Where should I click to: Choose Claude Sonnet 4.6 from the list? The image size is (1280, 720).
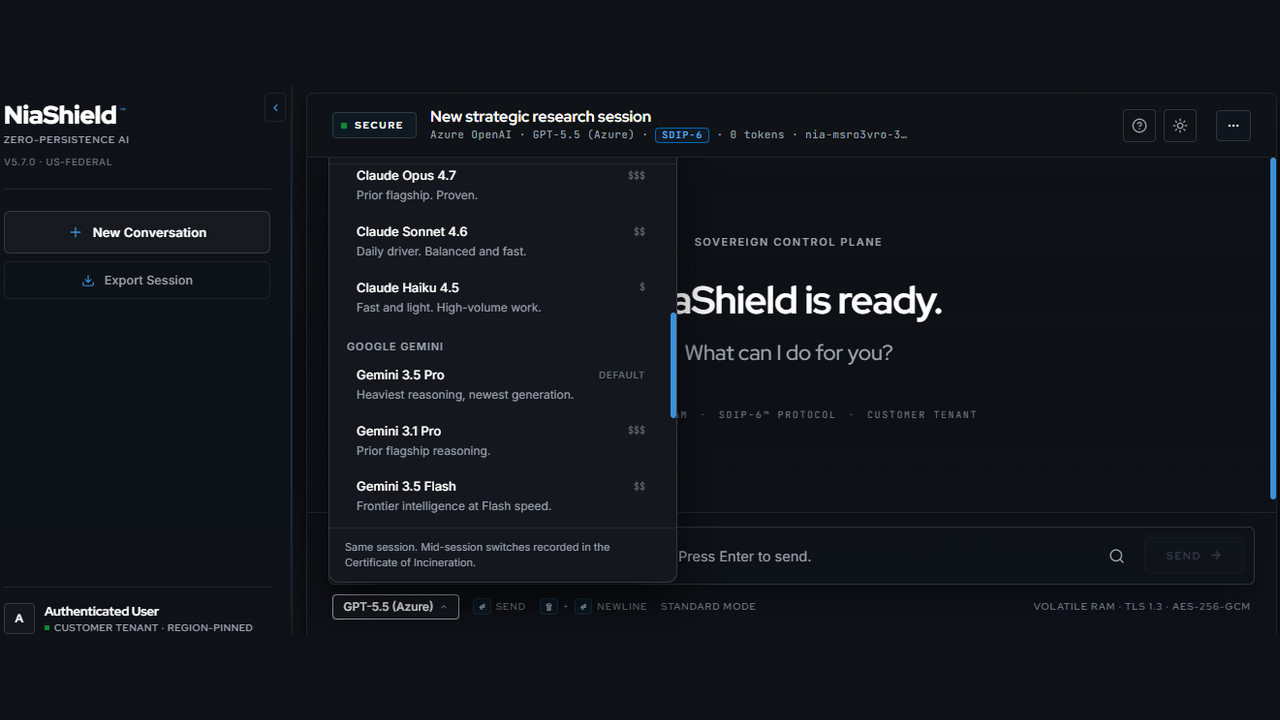click(502, 241)
